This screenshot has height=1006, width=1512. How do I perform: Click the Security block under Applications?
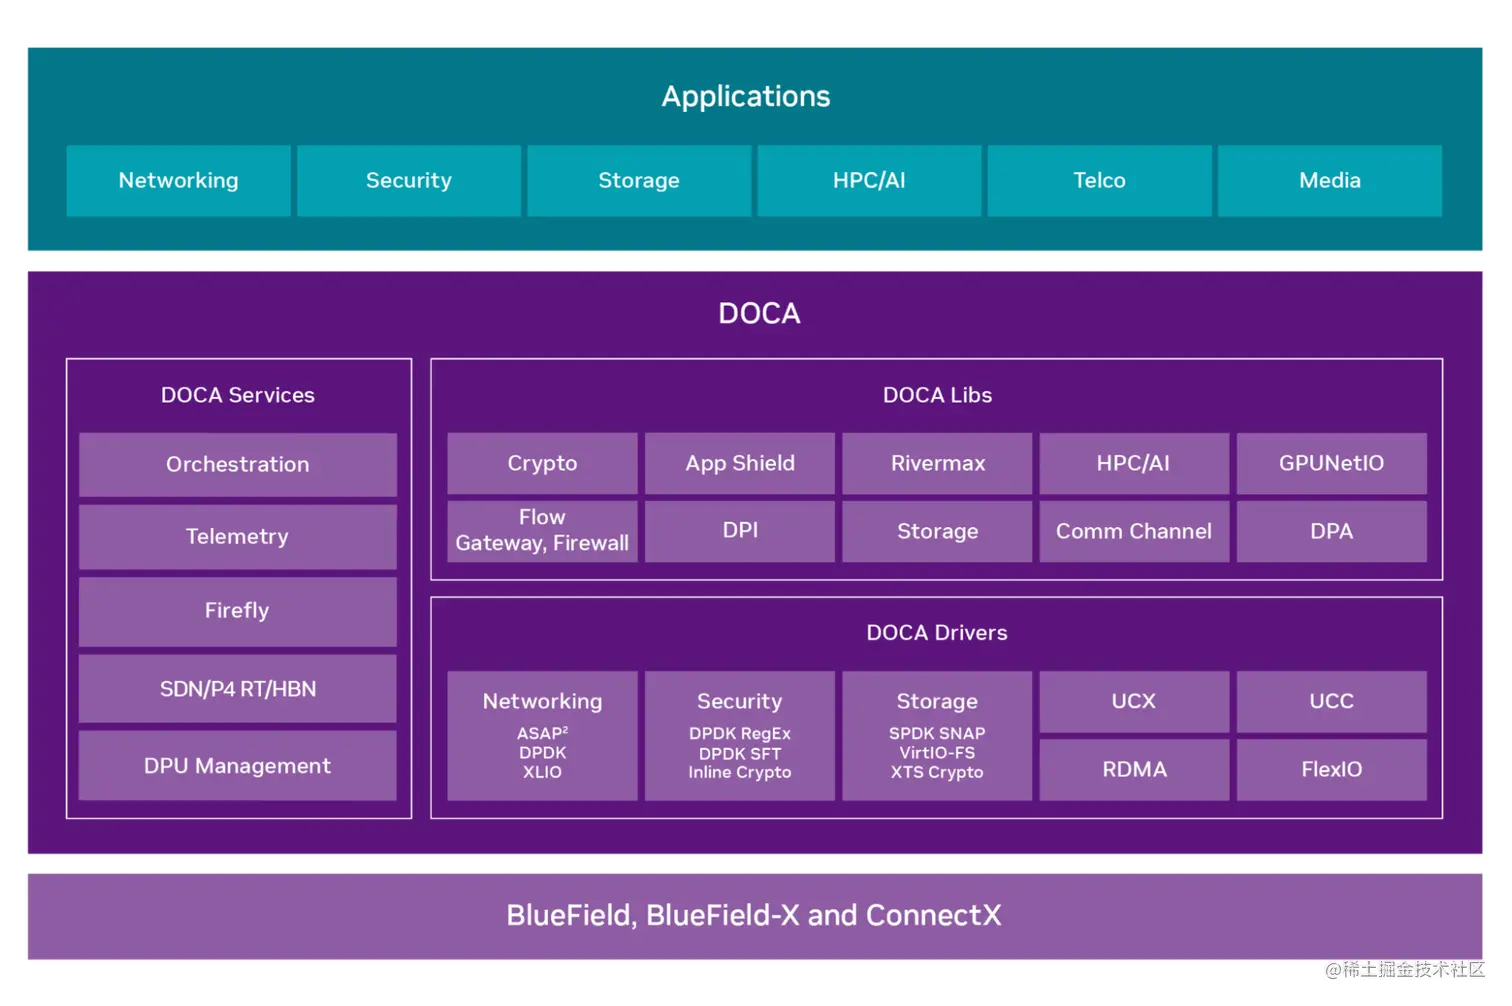408,181
